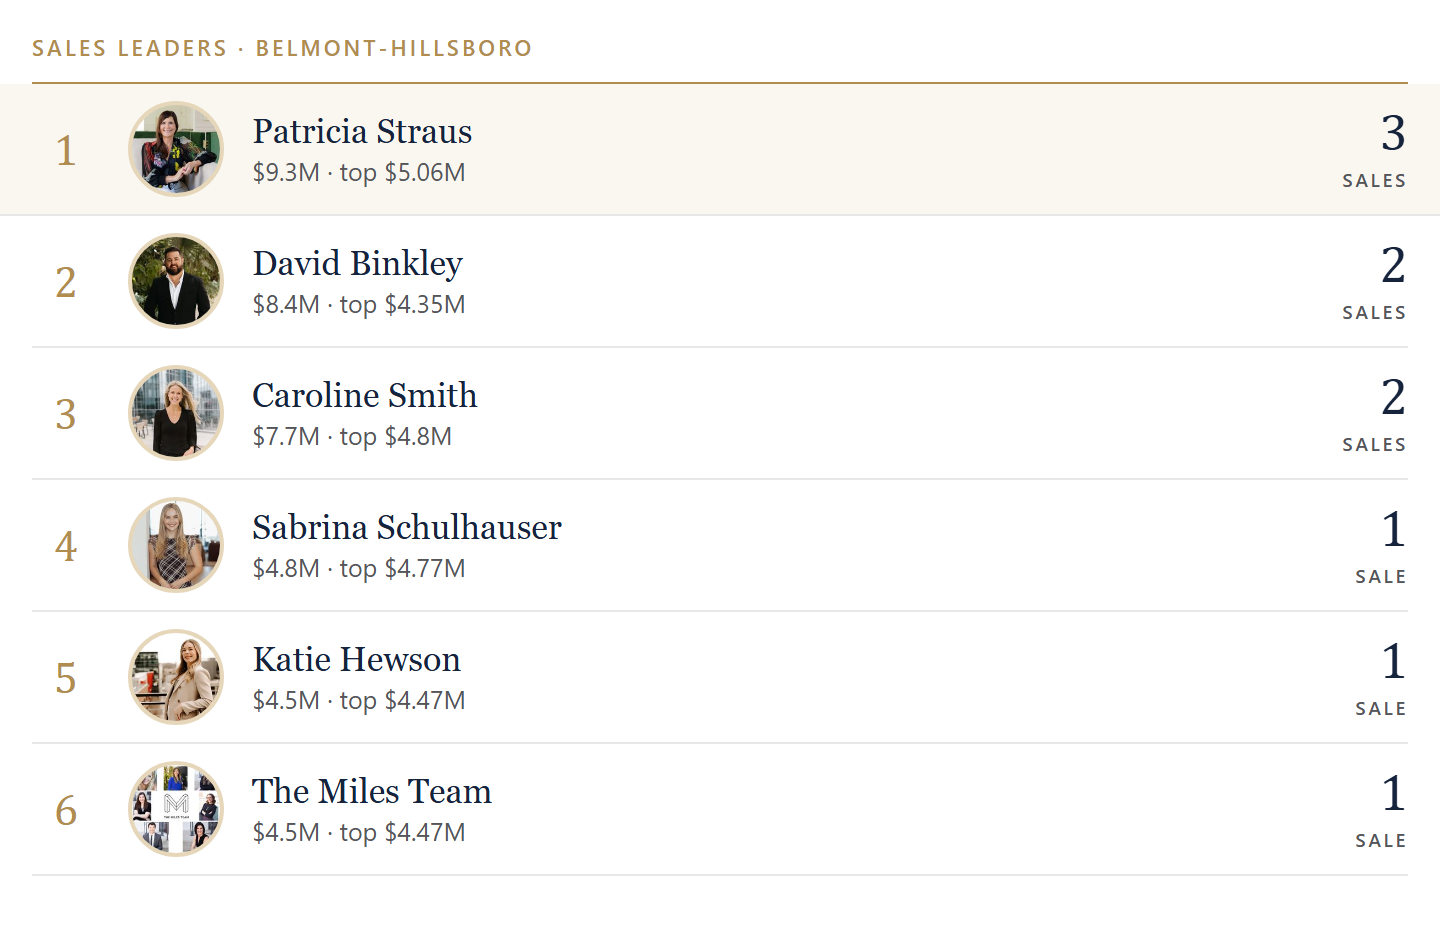The image size is (1440, 928).
Task: Open Caroline Smith name link
Action: pyautogui.click(x=364, y=395)
